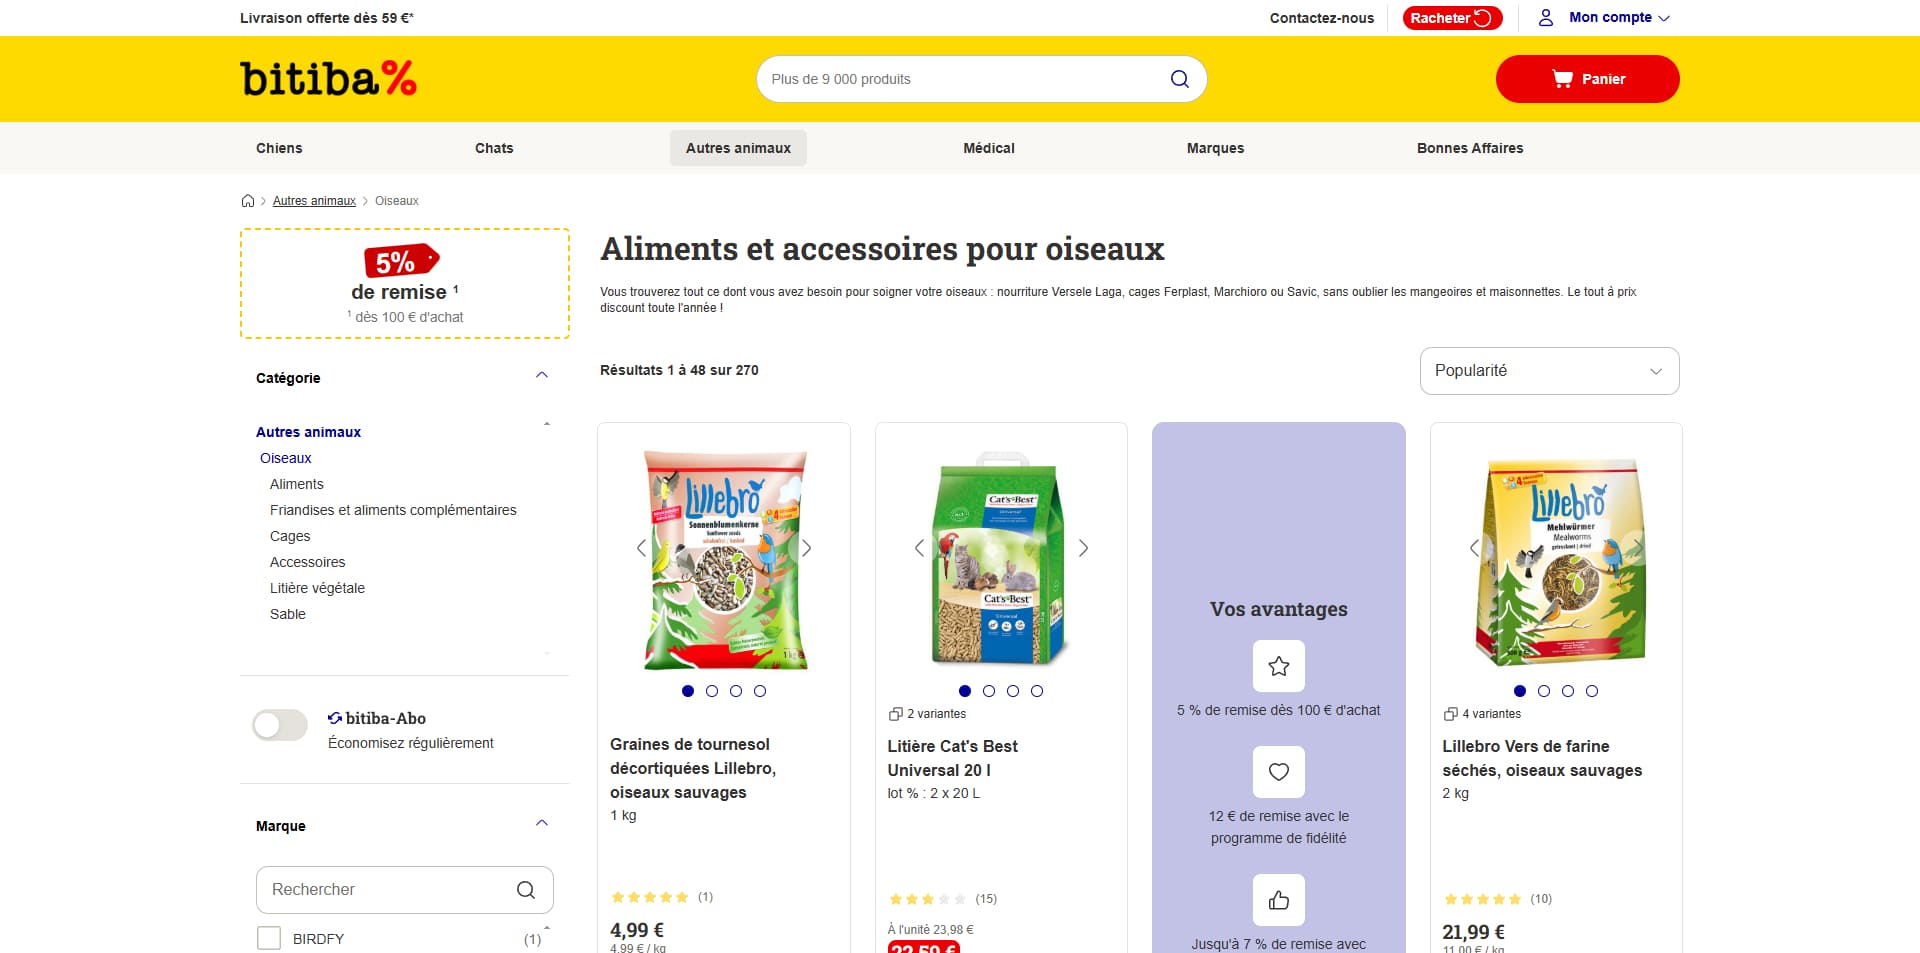1920x953 pixels.
Task: Open the Friandises et aliments complémentaires category
Action: click(393, 510)
